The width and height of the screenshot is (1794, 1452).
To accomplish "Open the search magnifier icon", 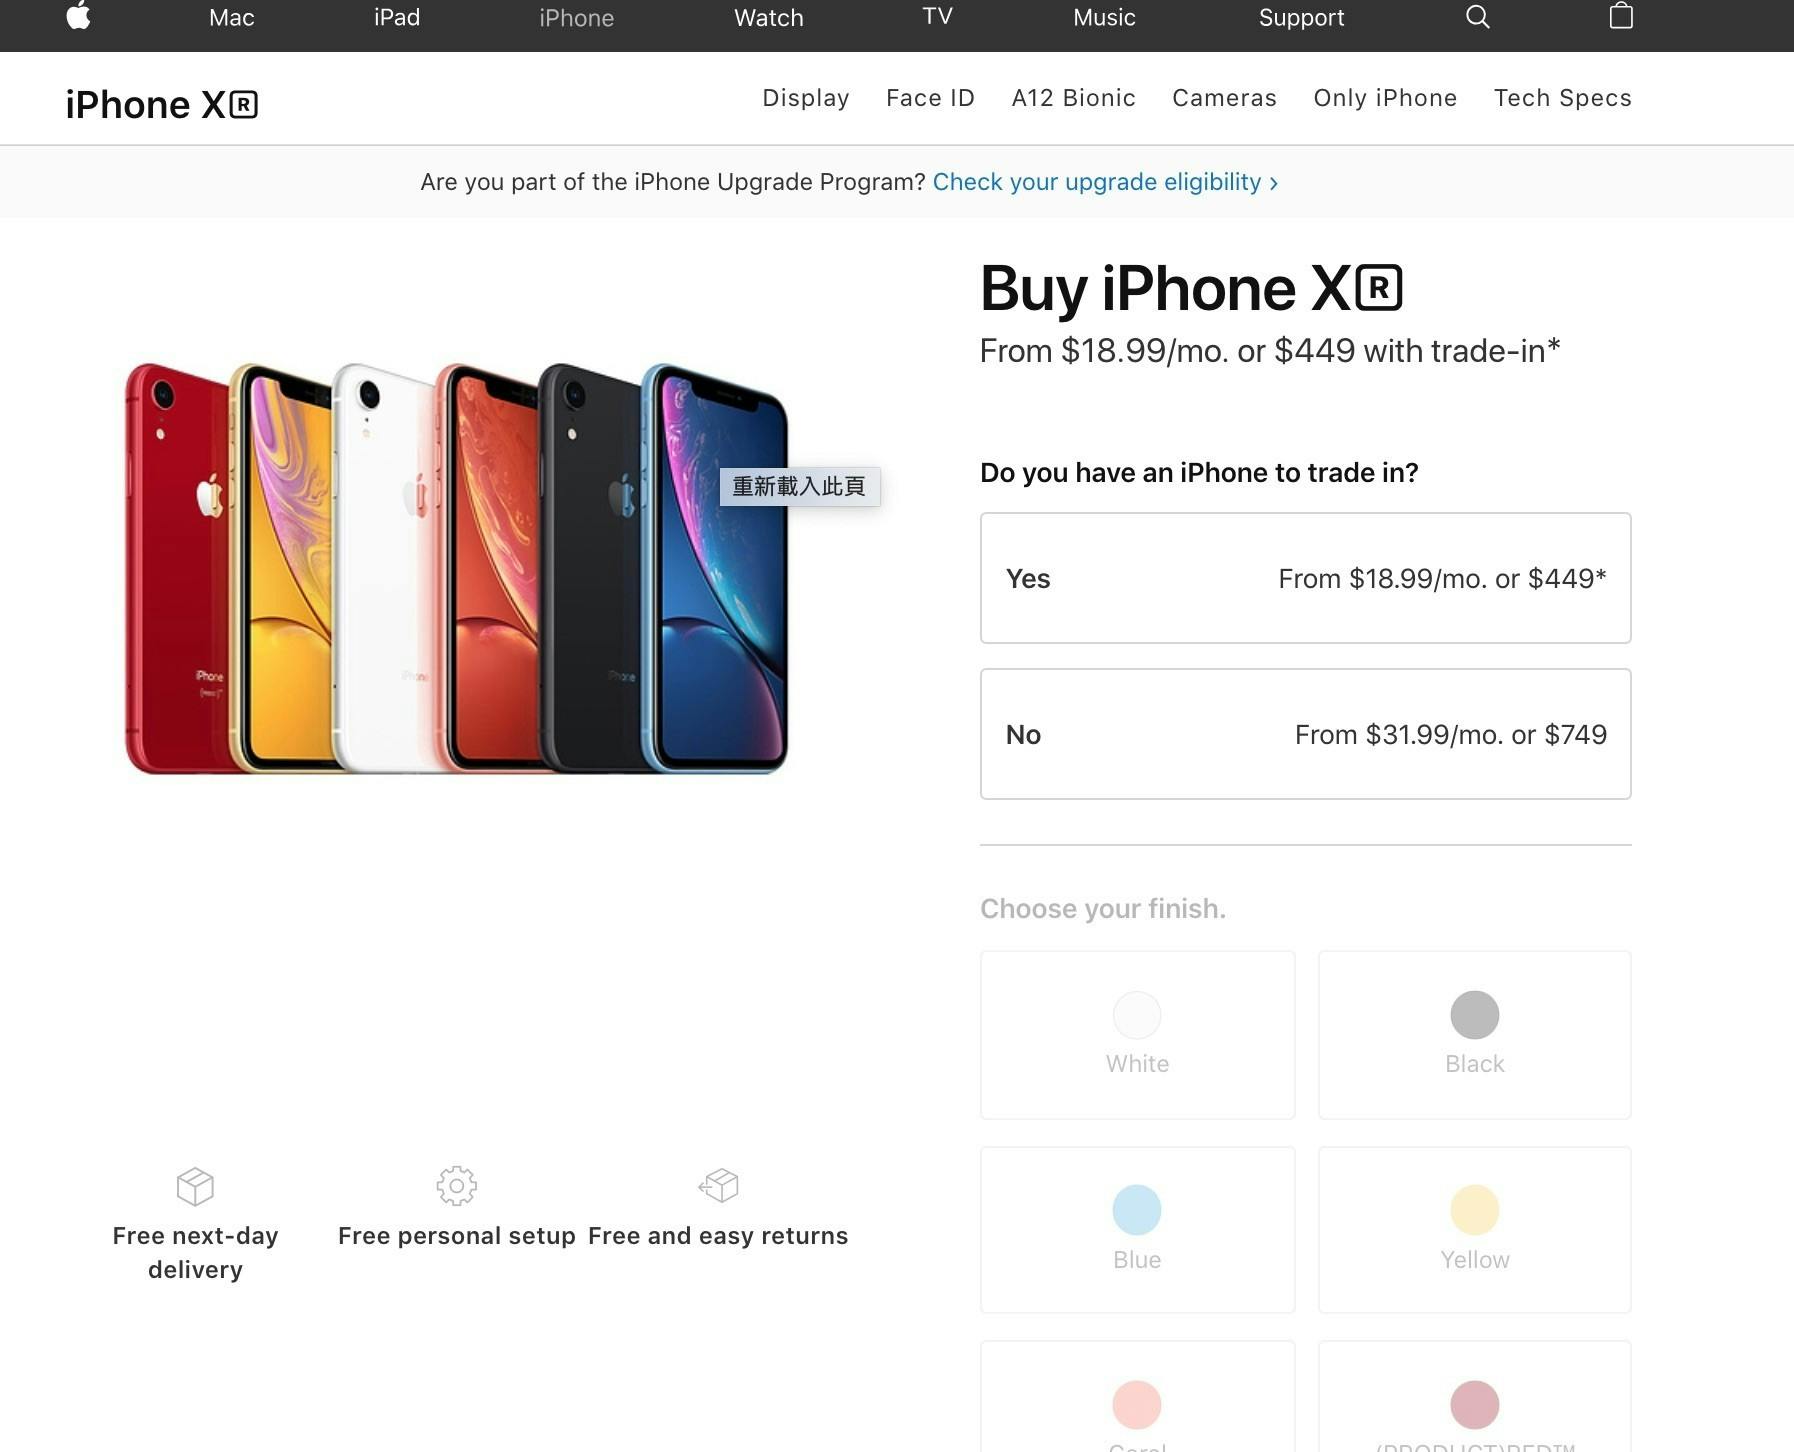I will click(1477, 17).
